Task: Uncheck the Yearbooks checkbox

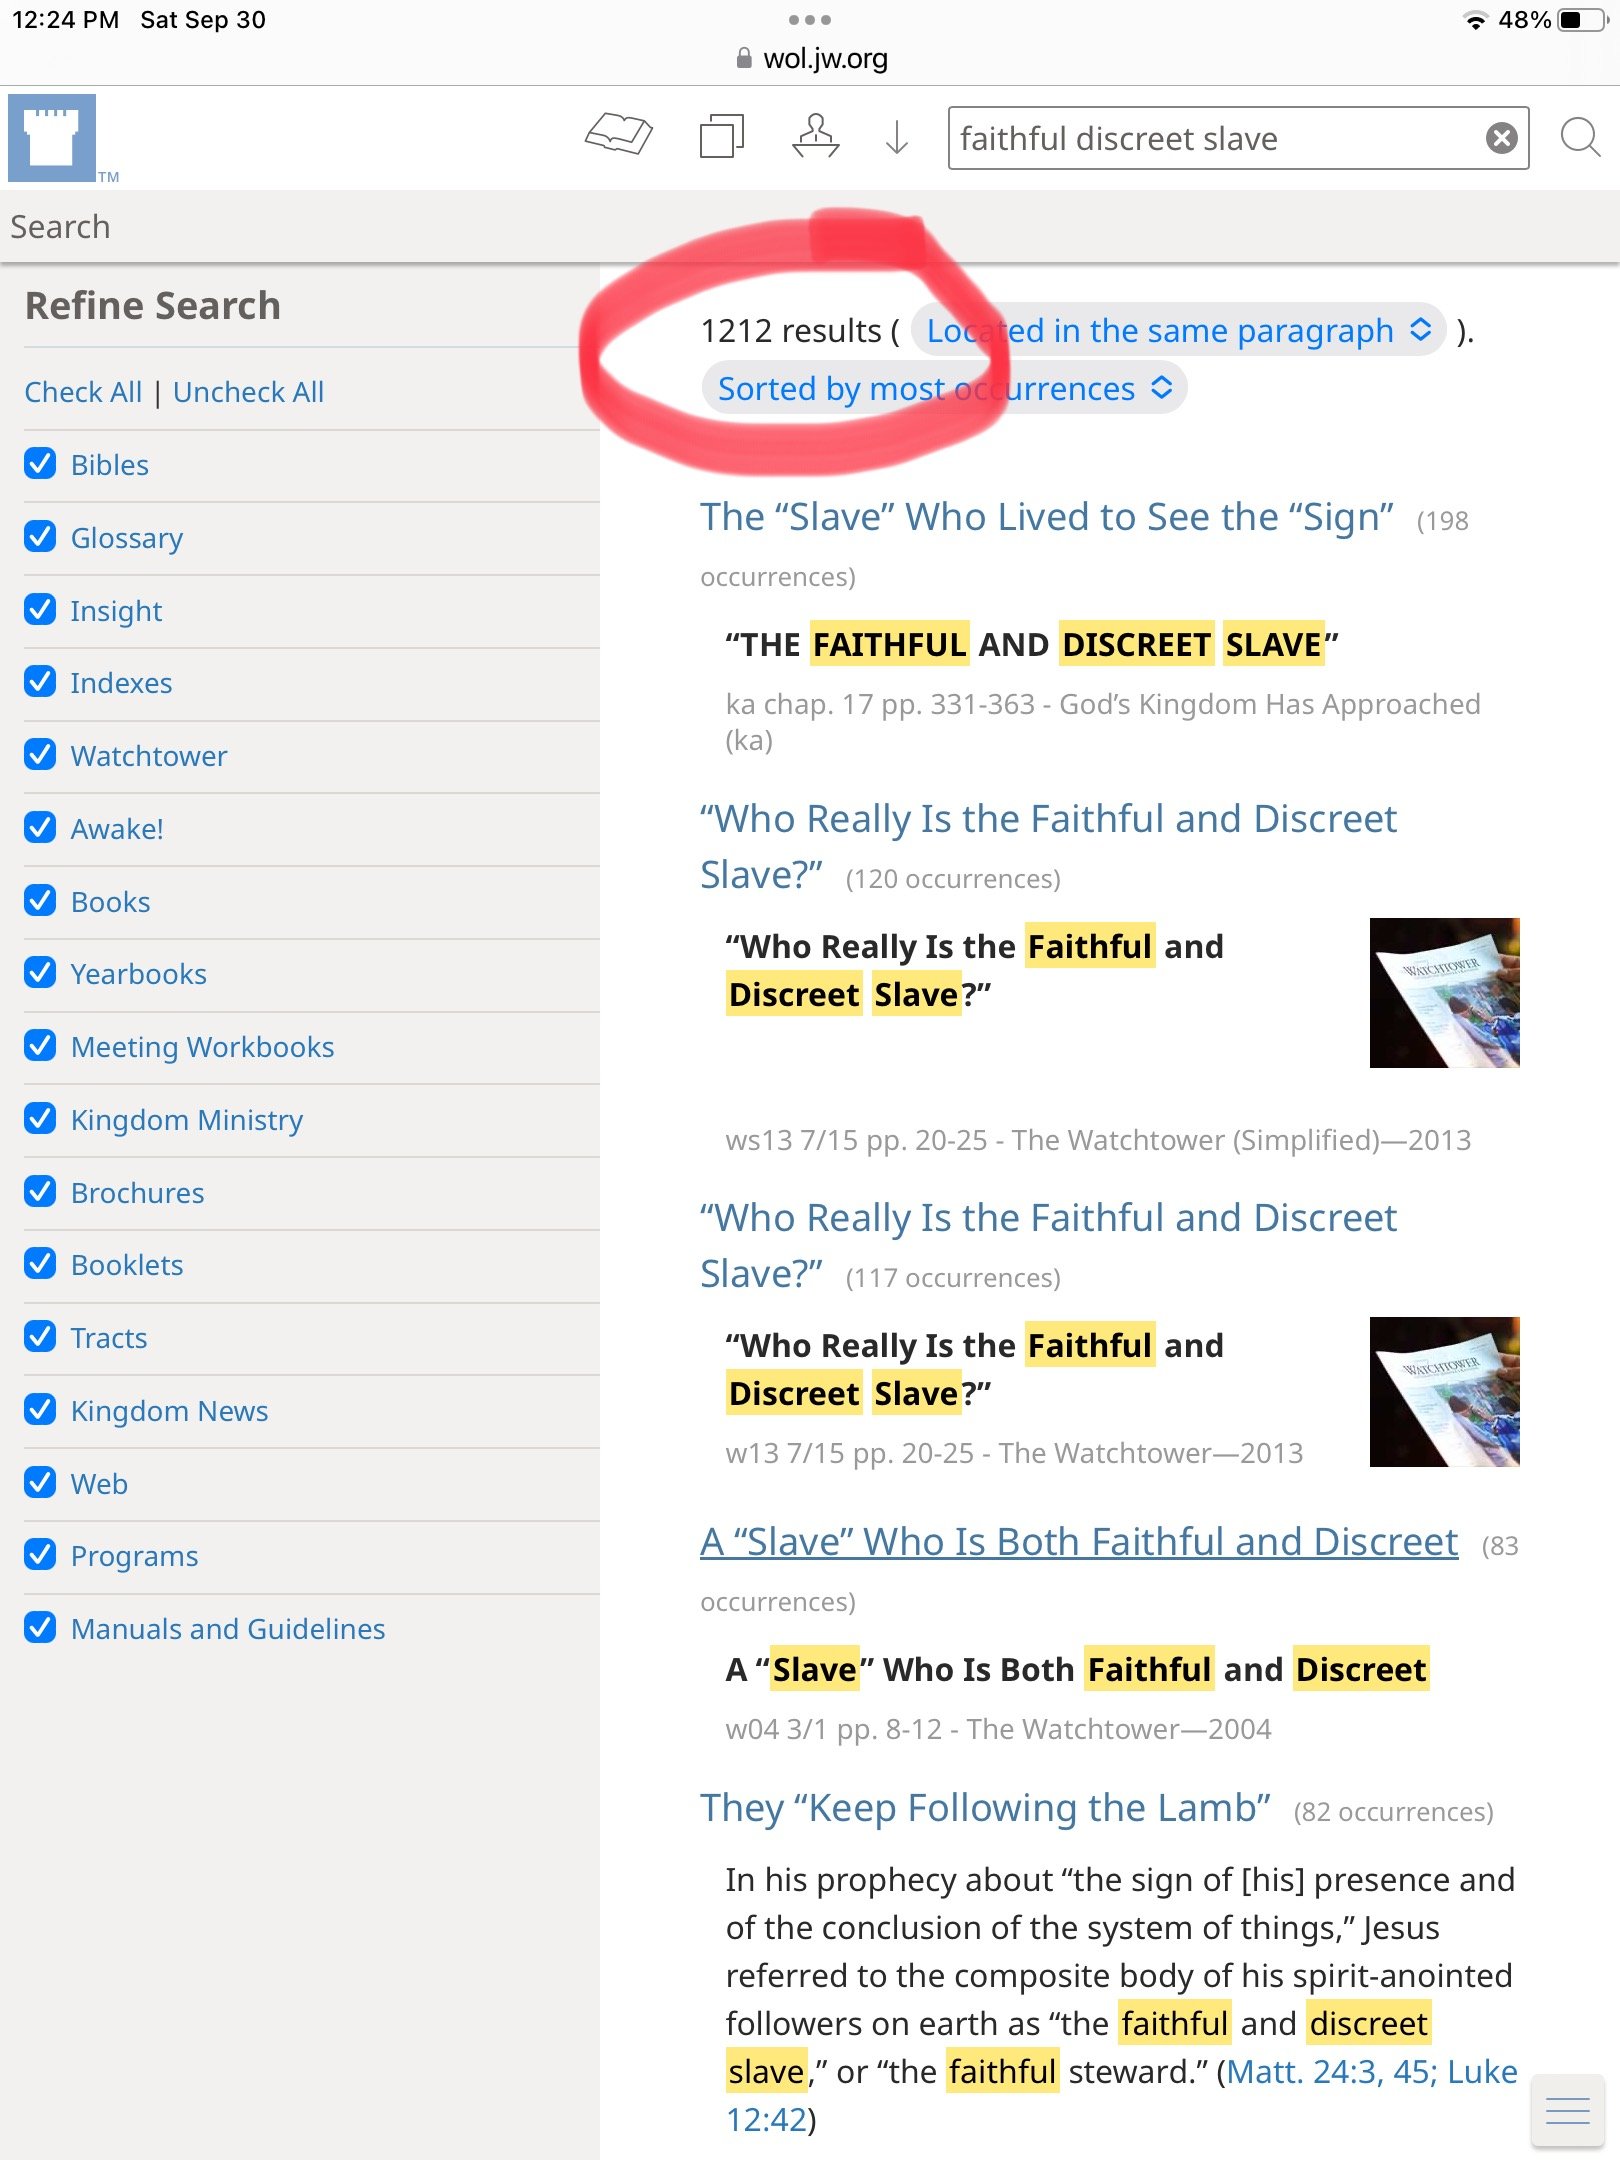Action: 40,972
